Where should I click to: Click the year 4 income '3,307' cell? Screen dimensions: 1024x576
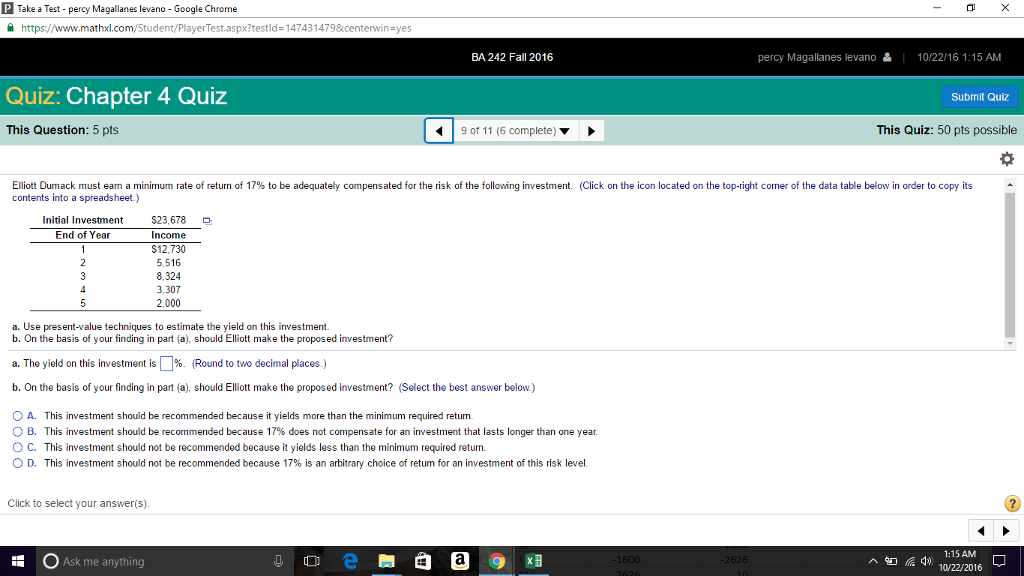[168, 290]
